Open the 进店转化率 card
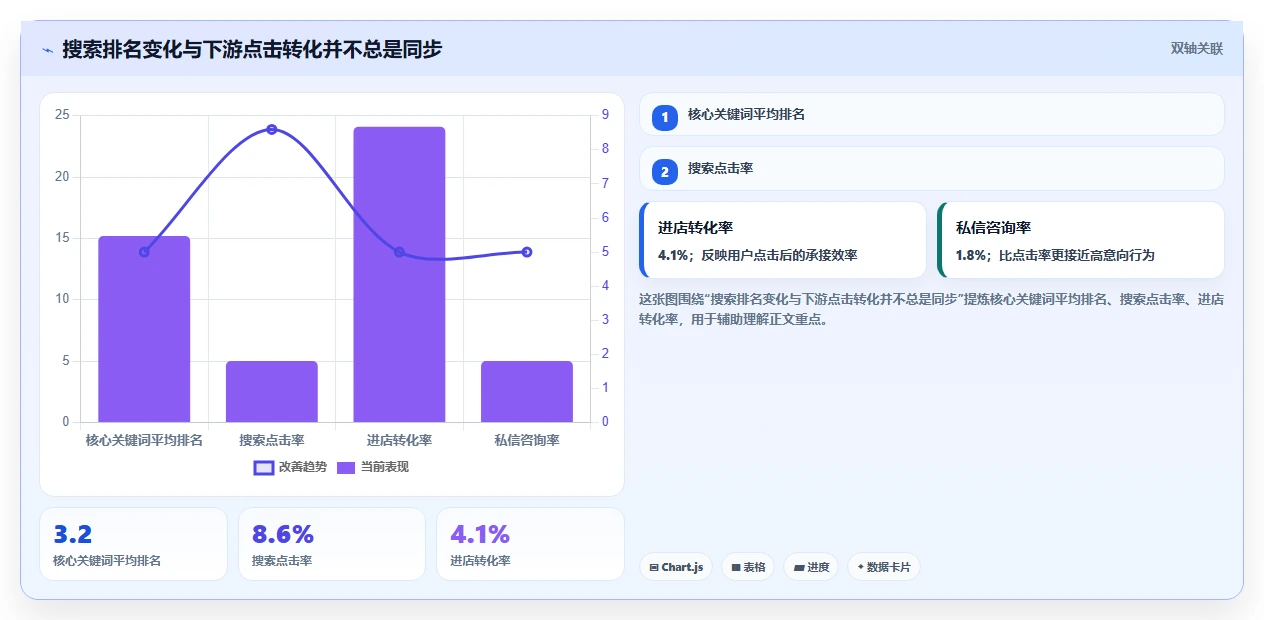 point(783,240)
